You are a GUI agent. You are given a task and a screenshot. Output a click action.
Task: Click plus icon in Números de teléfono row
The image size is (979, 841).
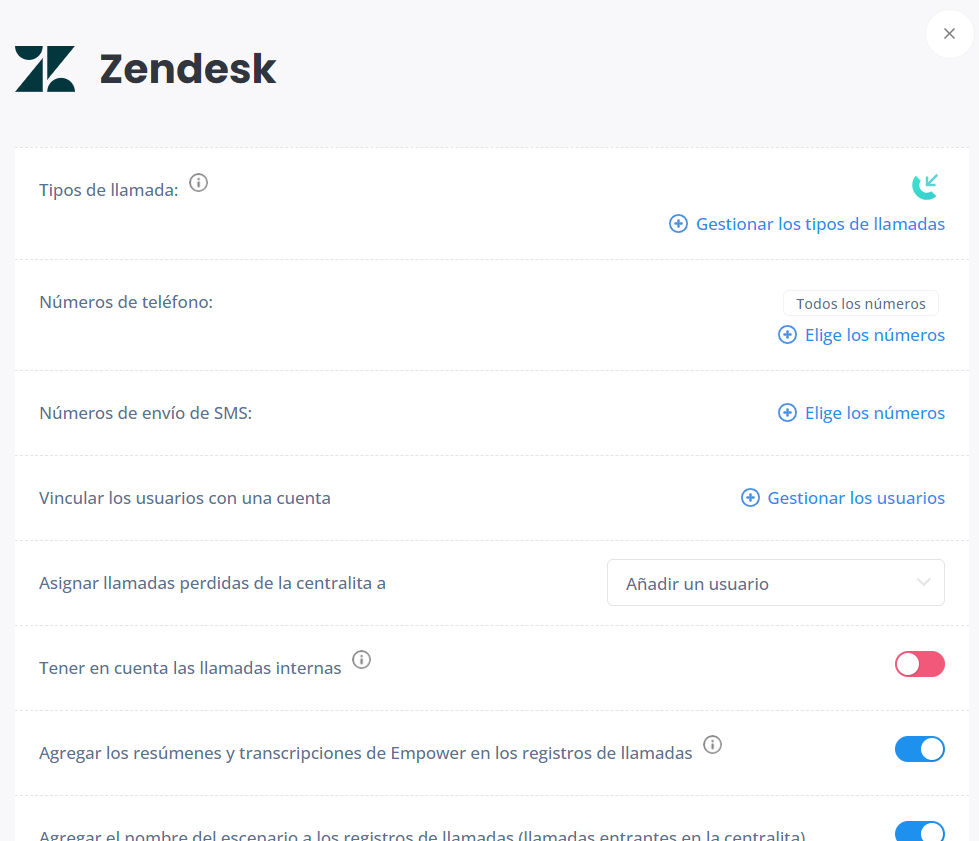pyautogui.click(x=787, y=335)
